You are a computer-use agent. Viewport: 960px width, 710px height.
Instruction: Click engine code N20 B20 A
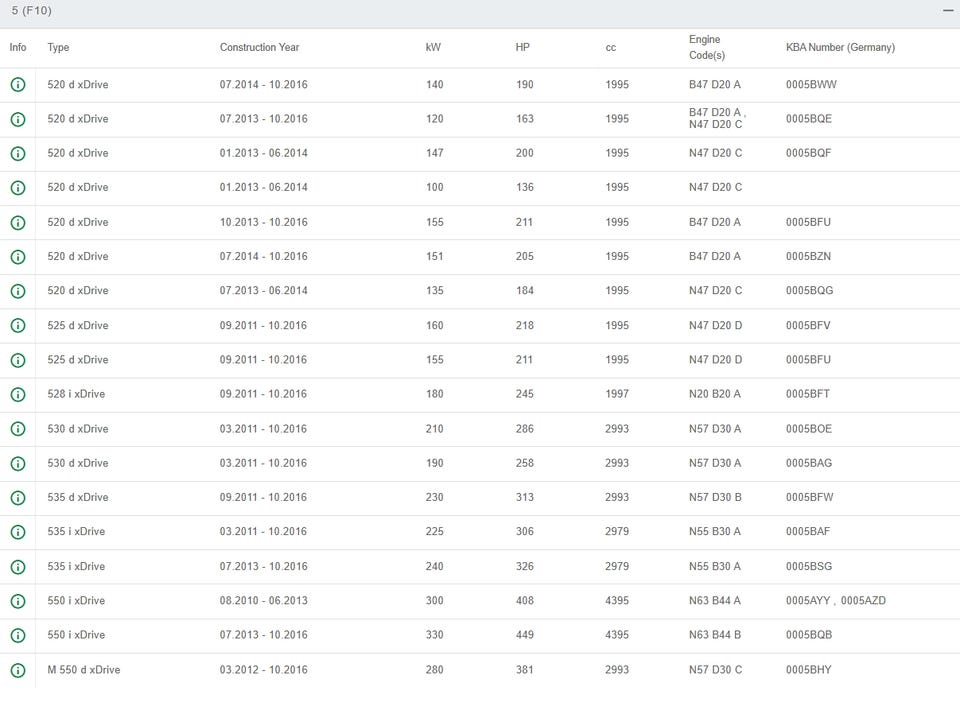click(714, 394)
